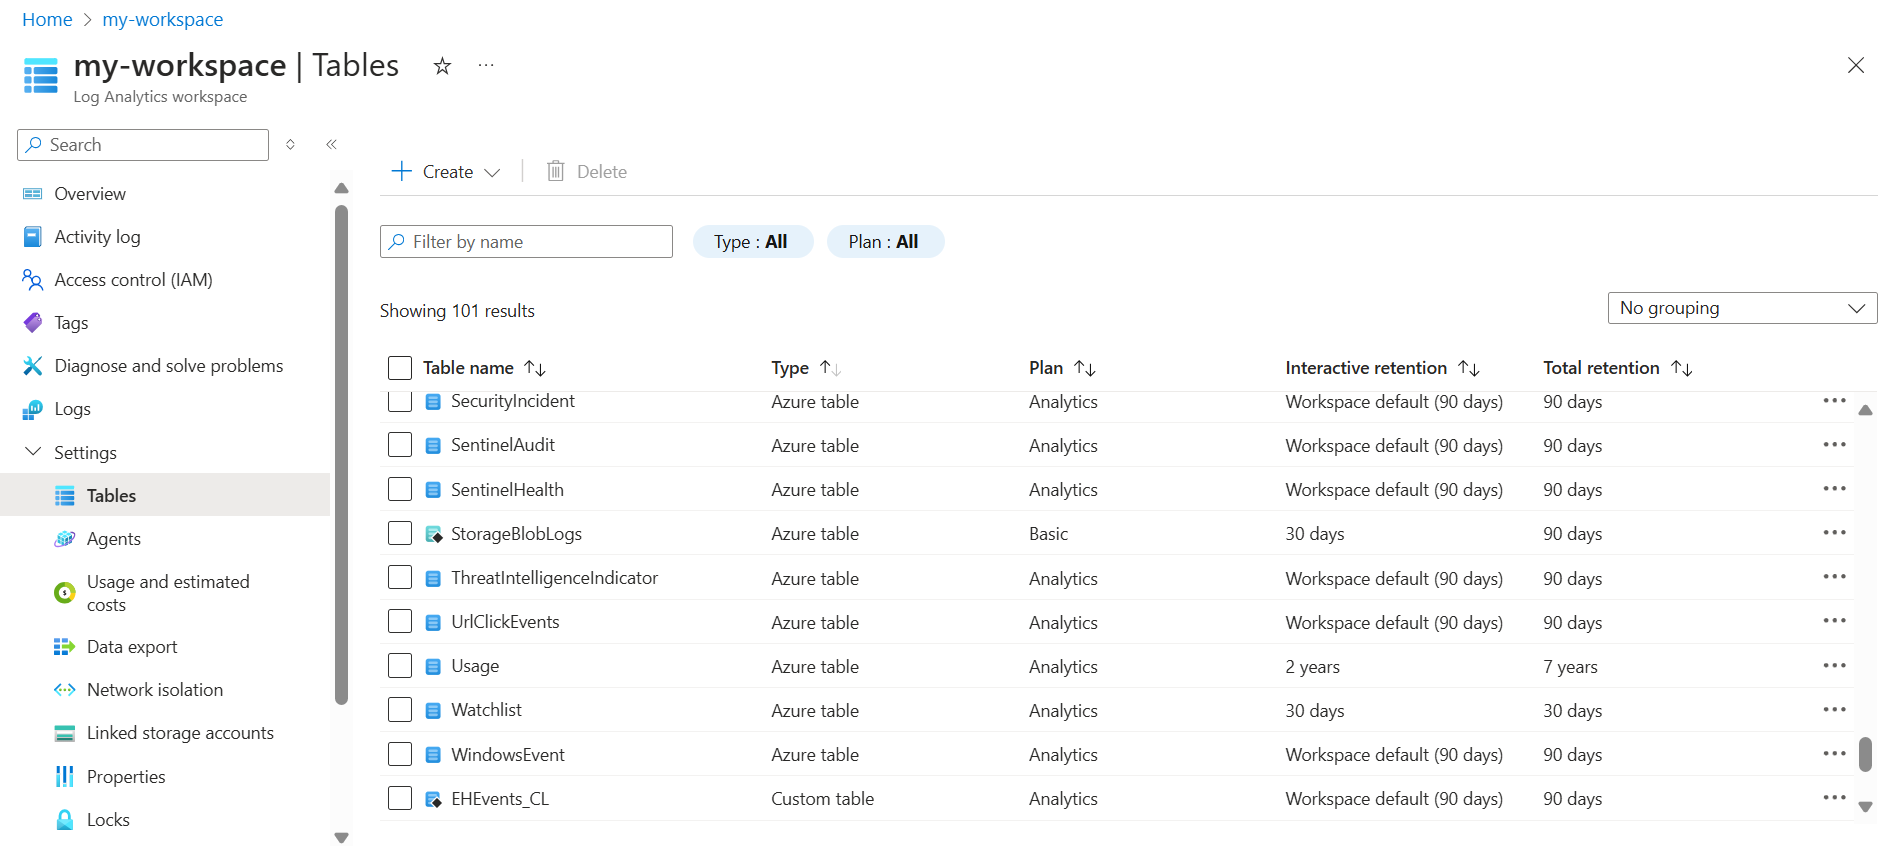Open the Agents menu item
This screenshot has width=1901, height=846.
point(113,539)
